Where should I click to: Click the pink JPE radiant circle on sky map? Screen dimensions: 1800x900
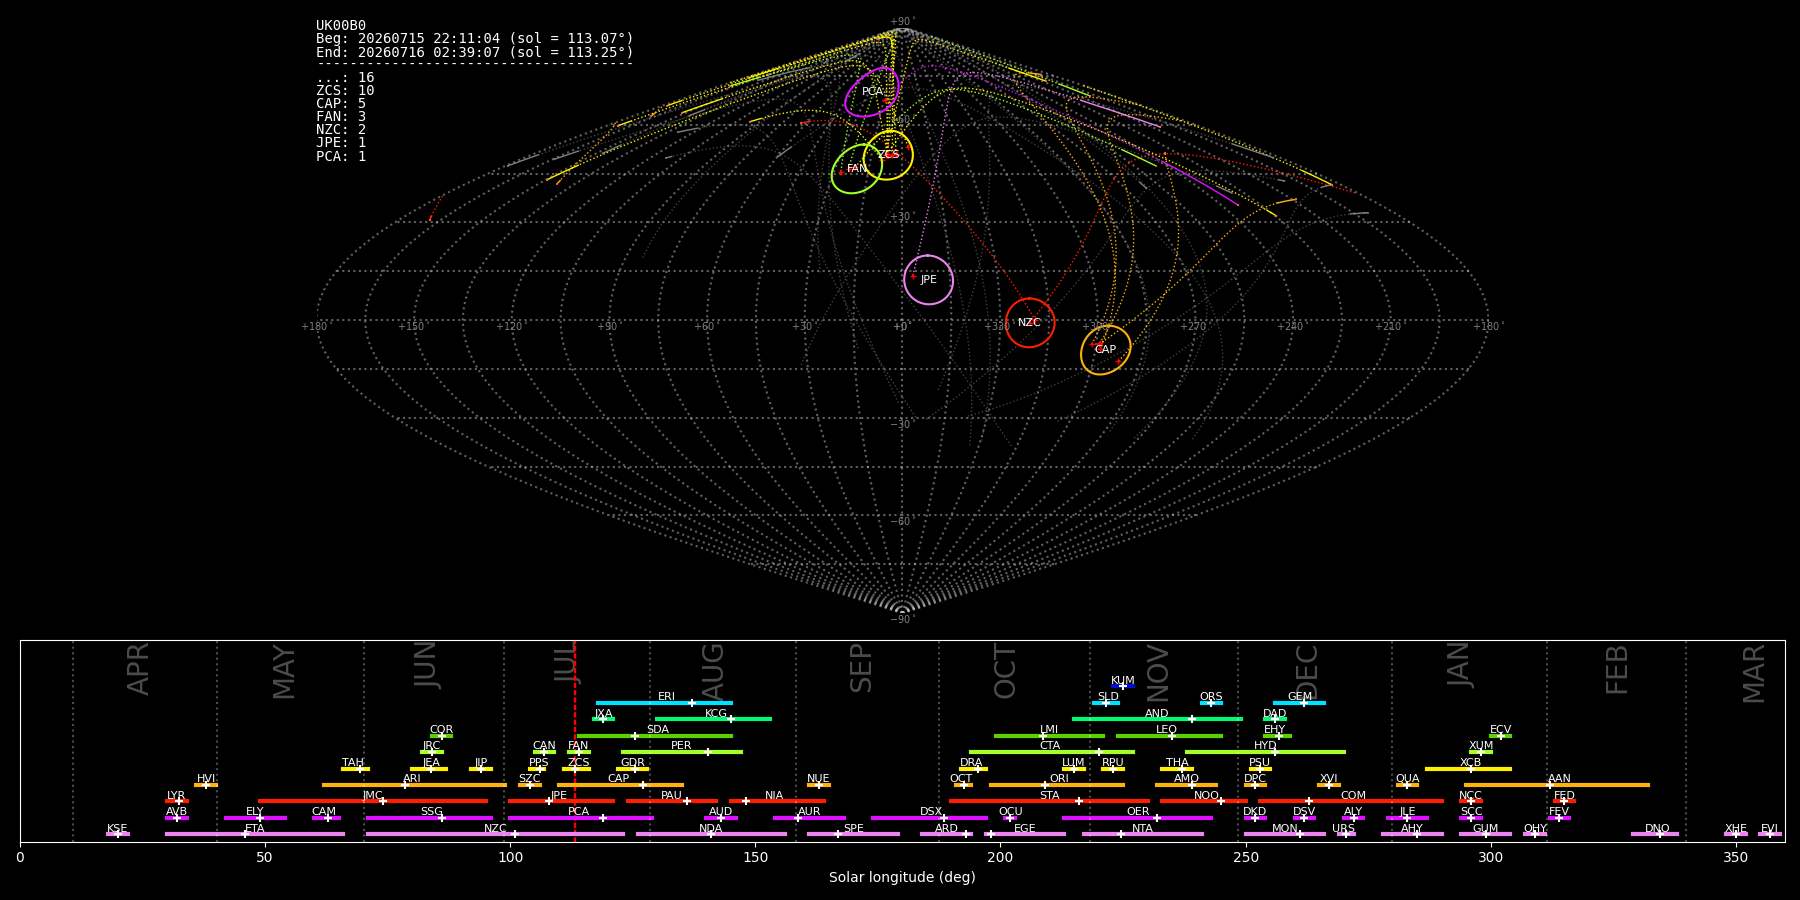928,280
